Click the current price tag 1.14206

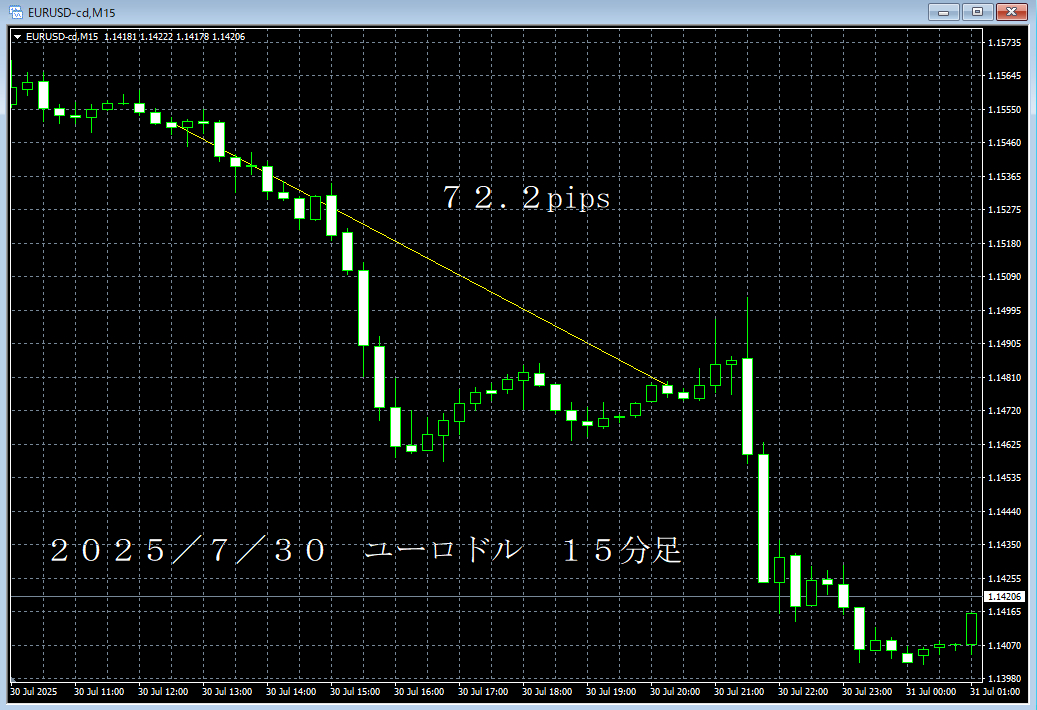(x=1004, y=596)
